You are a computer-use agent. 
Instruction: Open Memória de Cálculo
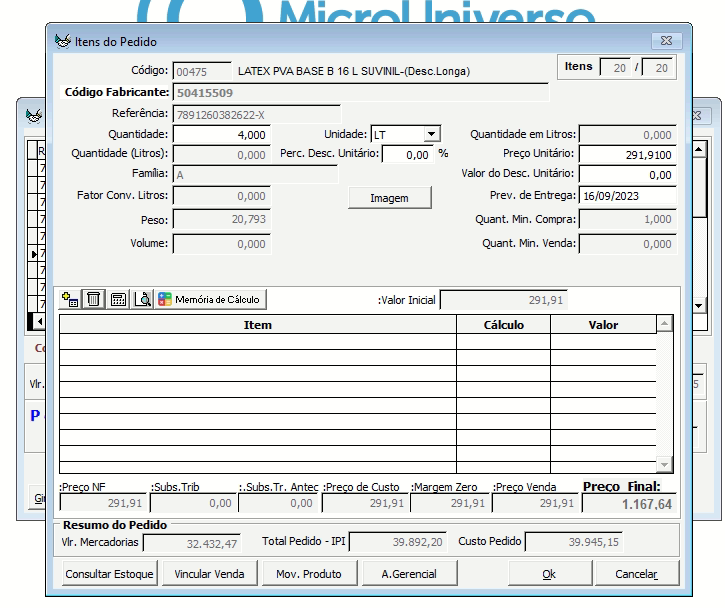210,300
